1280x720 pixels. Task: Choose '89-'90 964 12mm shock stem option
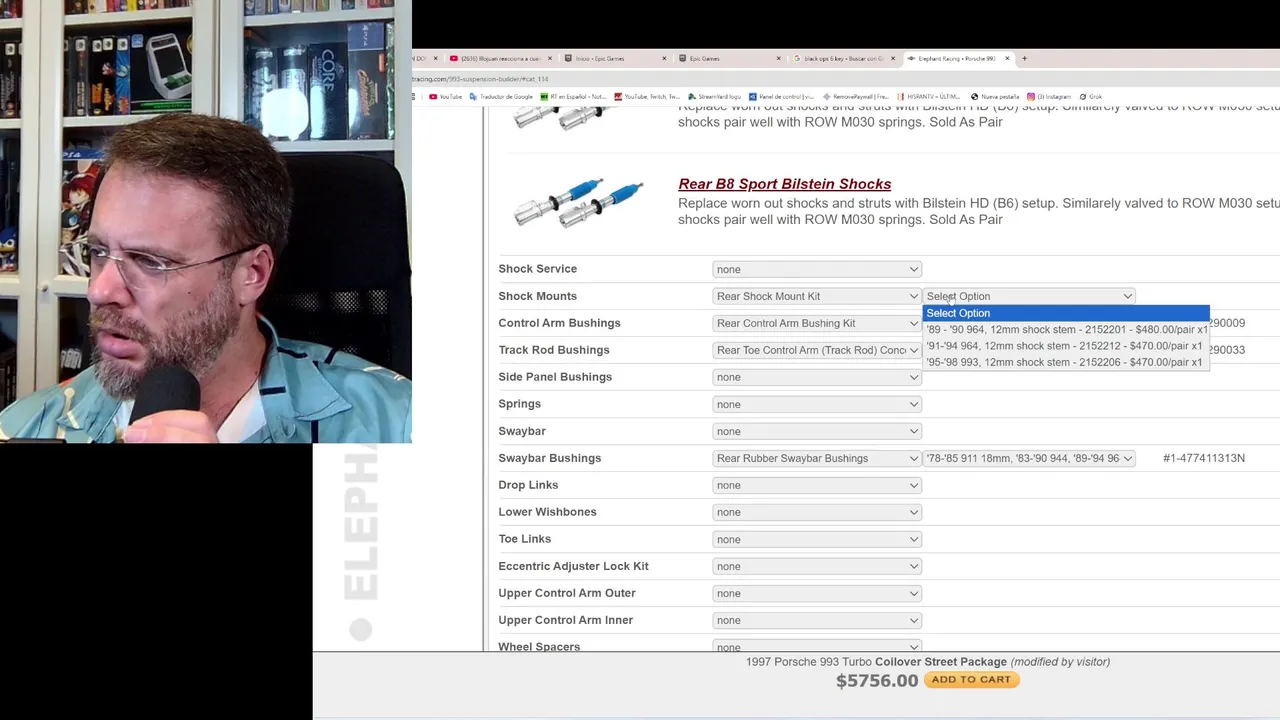click(x=1066, y=329)
